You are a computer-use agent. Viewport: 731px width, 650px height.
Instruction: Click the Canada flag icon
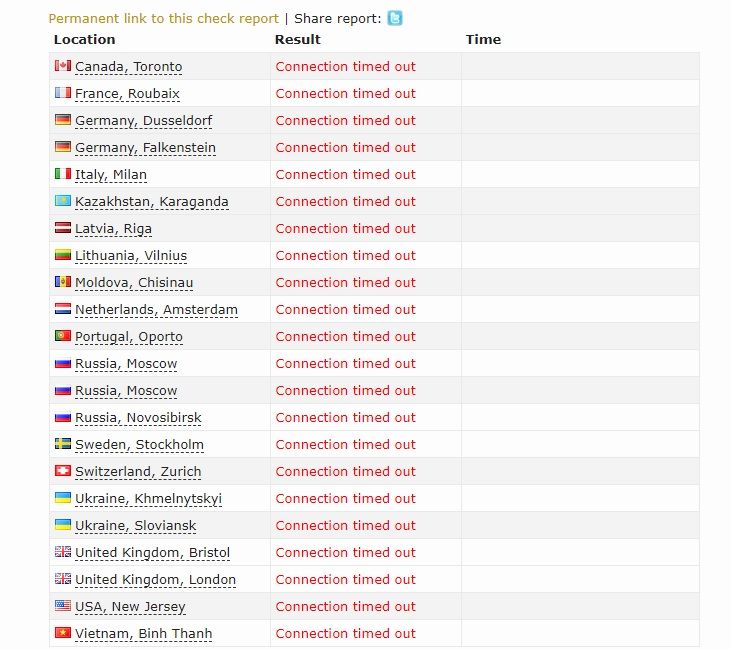[x=63, y=66]
